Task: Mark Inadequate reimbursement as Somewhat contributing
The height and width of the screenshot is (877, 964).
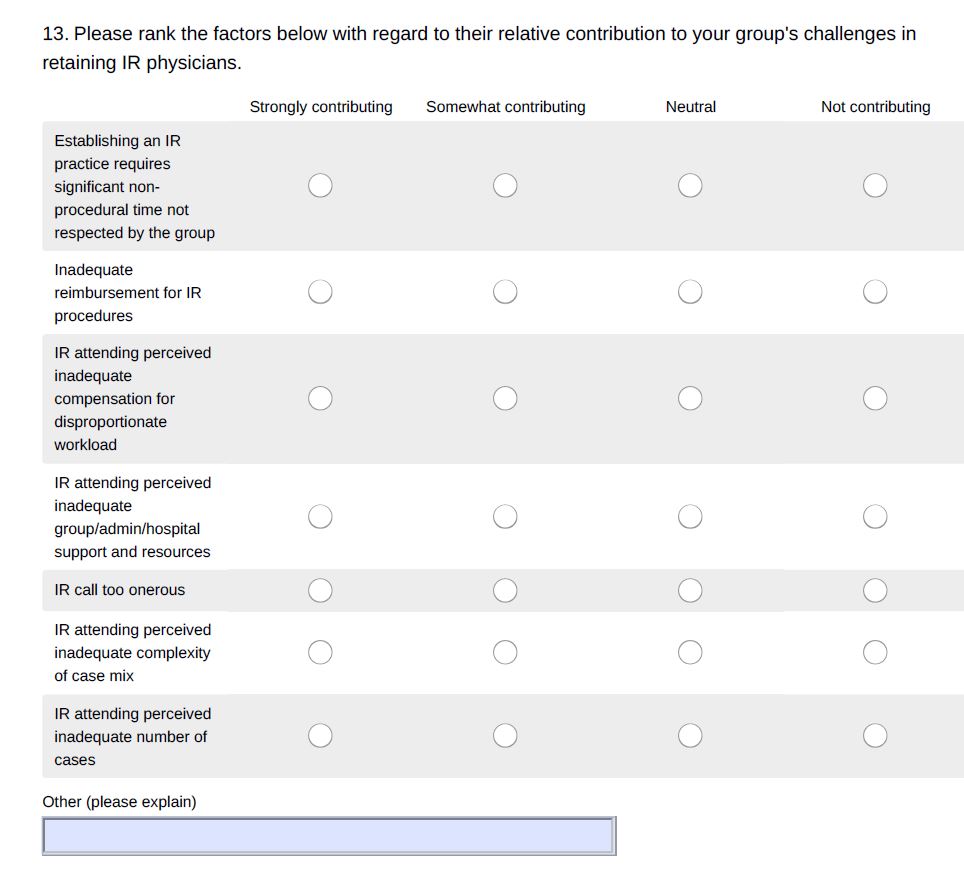Action: point(505,292)
